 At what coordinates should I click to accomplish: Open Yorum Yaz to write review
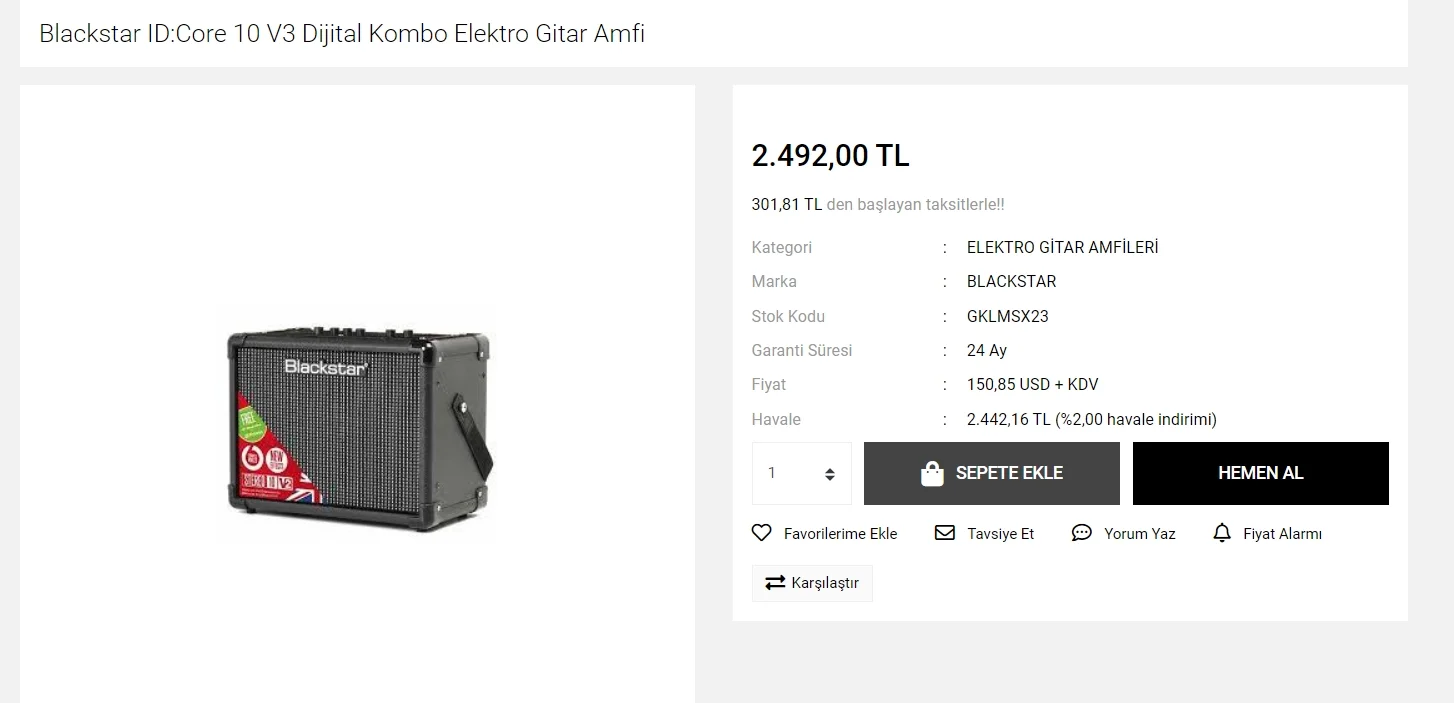(x=1140, y=534)
